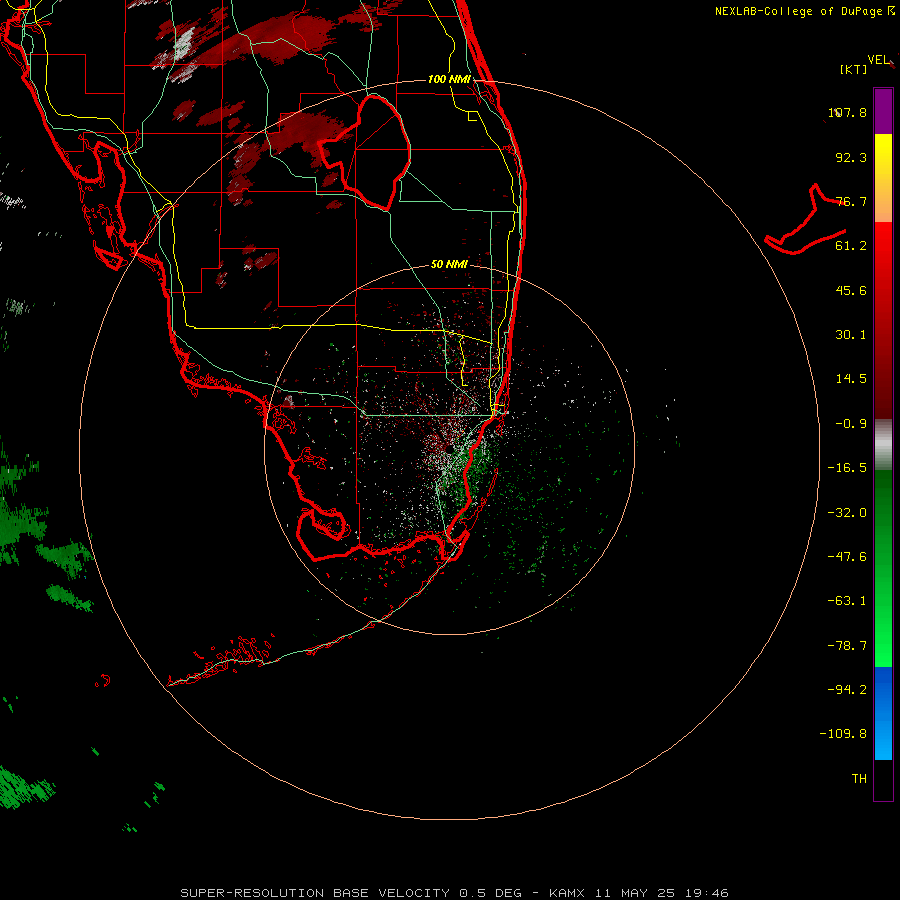This screenshot has width=900, height=900.
Task: Click the -94.2 legend value
Action: click(847, 690)
